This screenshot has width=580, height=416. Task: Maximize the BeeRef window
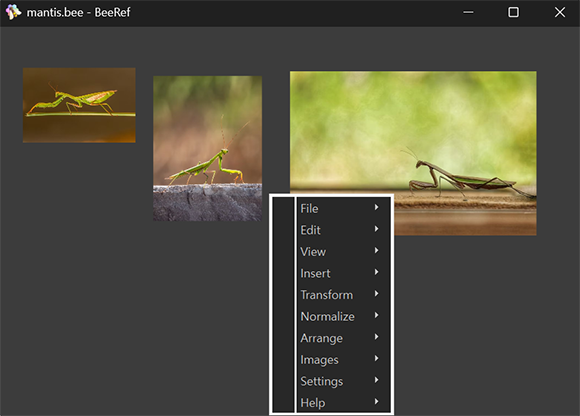pos(513,12)
